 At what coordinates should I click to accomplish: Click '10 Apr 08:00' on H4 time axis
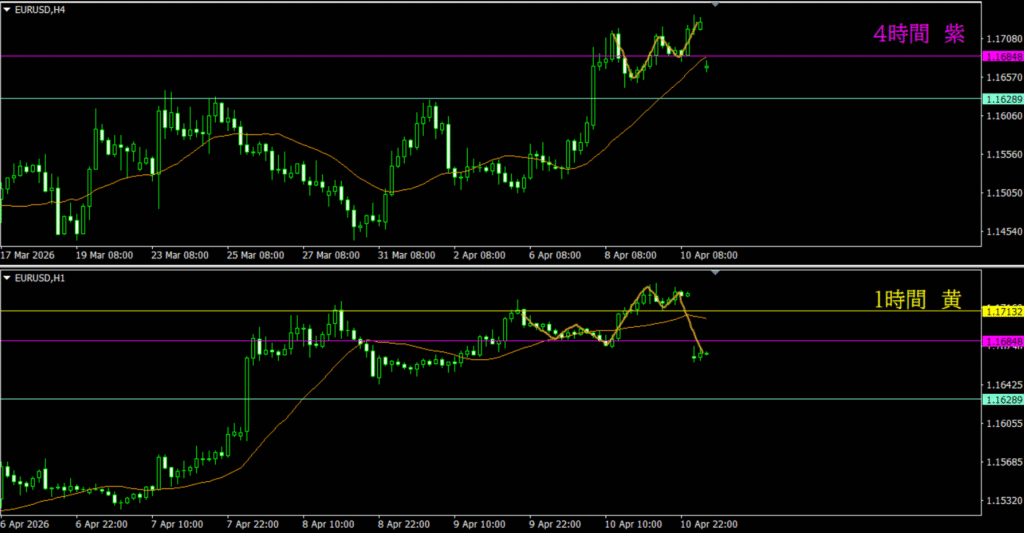click(709, 255)
